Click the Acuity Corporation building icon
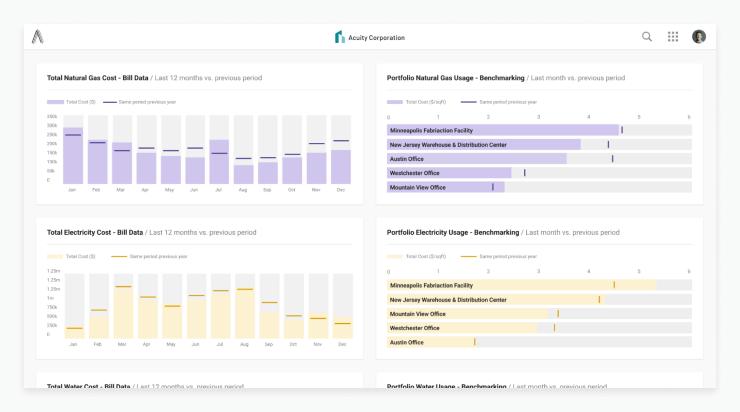 click(339, 37)
